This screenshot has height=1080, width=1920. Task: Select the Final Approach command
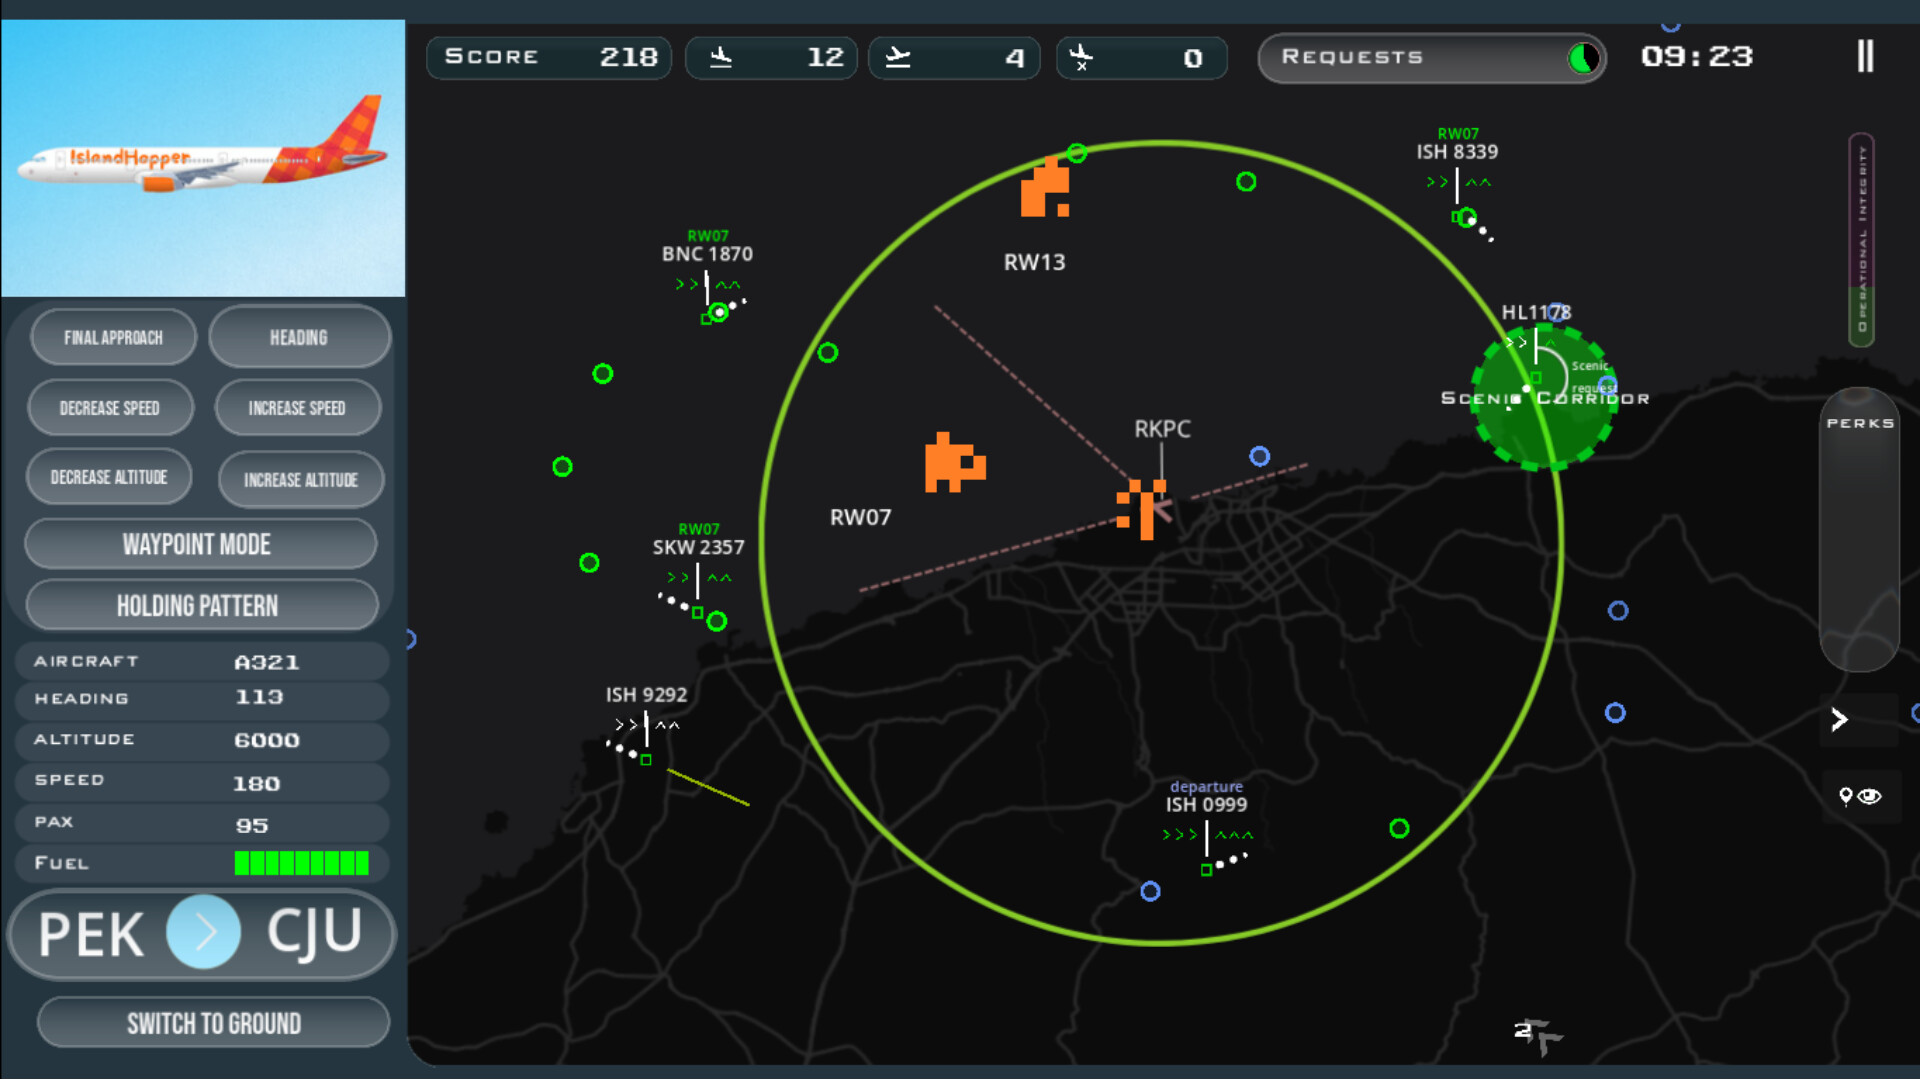(x=113, y=337)
